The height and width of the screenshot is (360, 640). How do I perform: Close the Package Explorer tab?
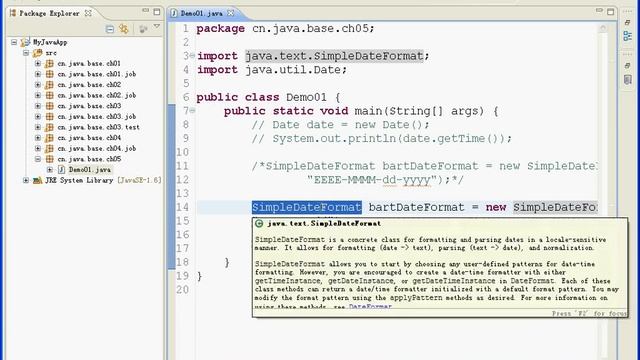point(88,13)
